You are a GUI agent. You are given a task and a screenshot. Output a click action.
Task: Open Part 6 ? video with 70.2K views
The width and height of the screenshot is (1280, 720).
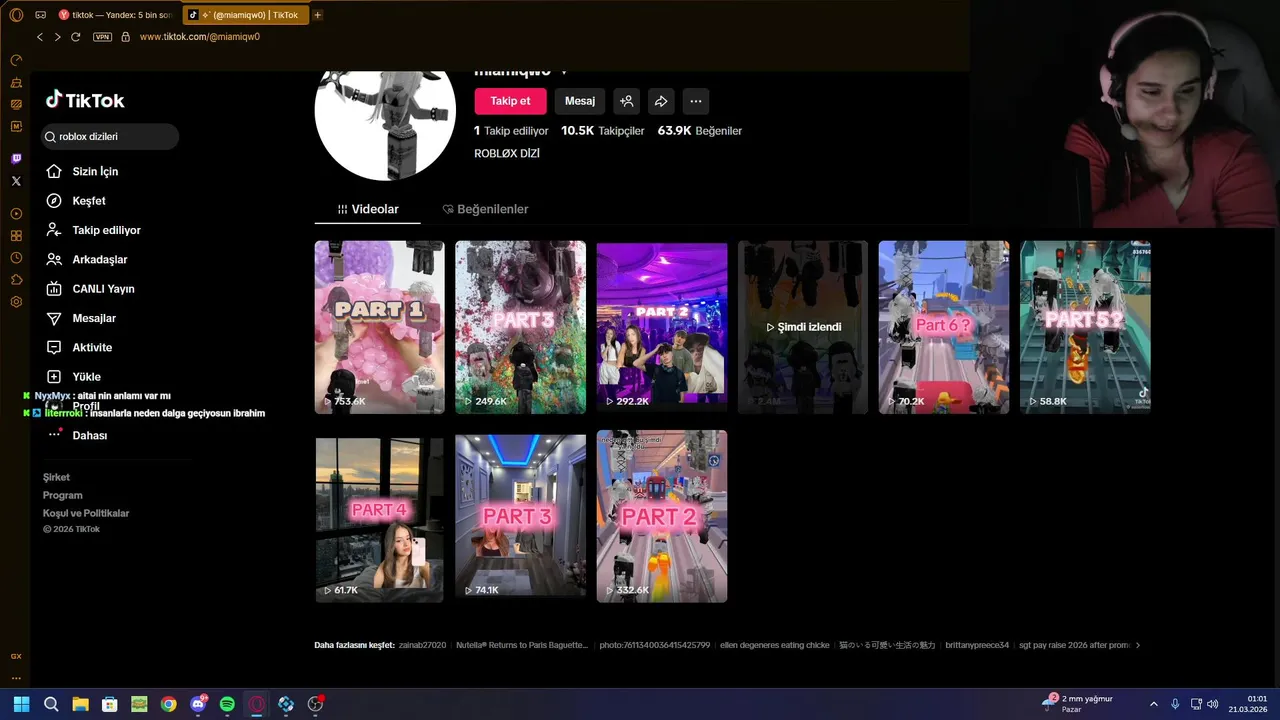click(x=944, y=327)
